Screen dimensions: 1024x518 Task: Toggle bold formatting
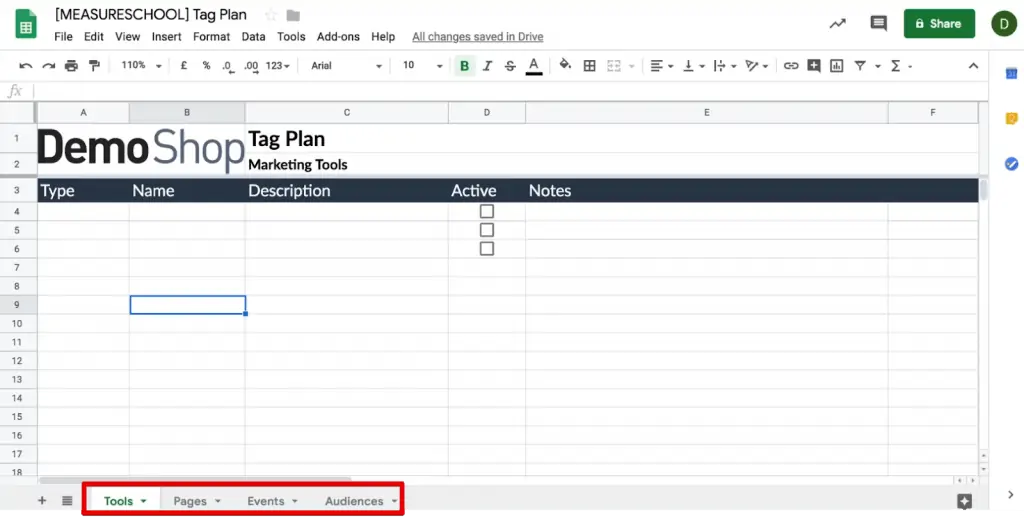click(x=464, y=65)
